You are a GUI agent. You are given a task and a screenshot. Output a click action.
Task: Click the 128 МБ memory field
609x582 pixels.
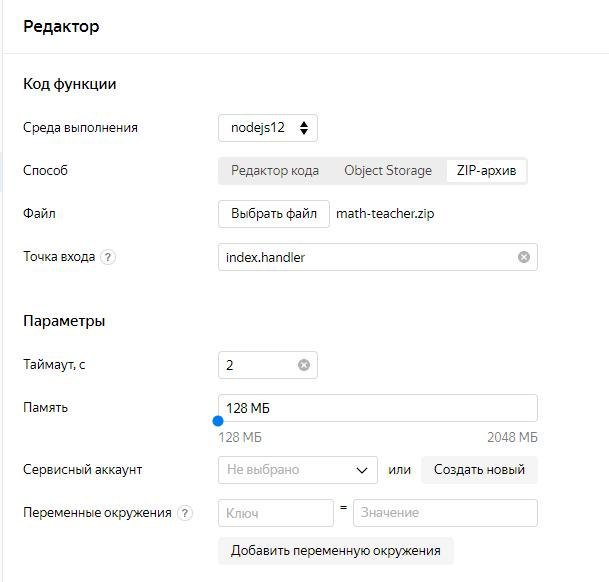tap(378, 408)
